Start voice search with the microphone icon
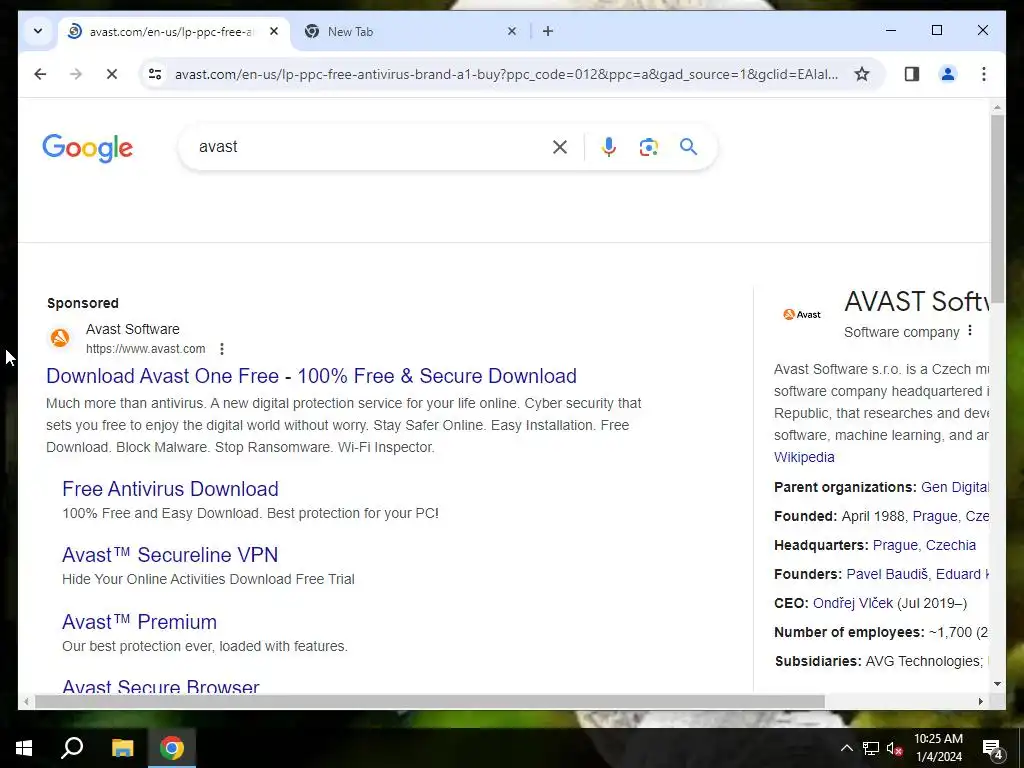This screenshot has height=768, width=1024. [x=609, y=147]
